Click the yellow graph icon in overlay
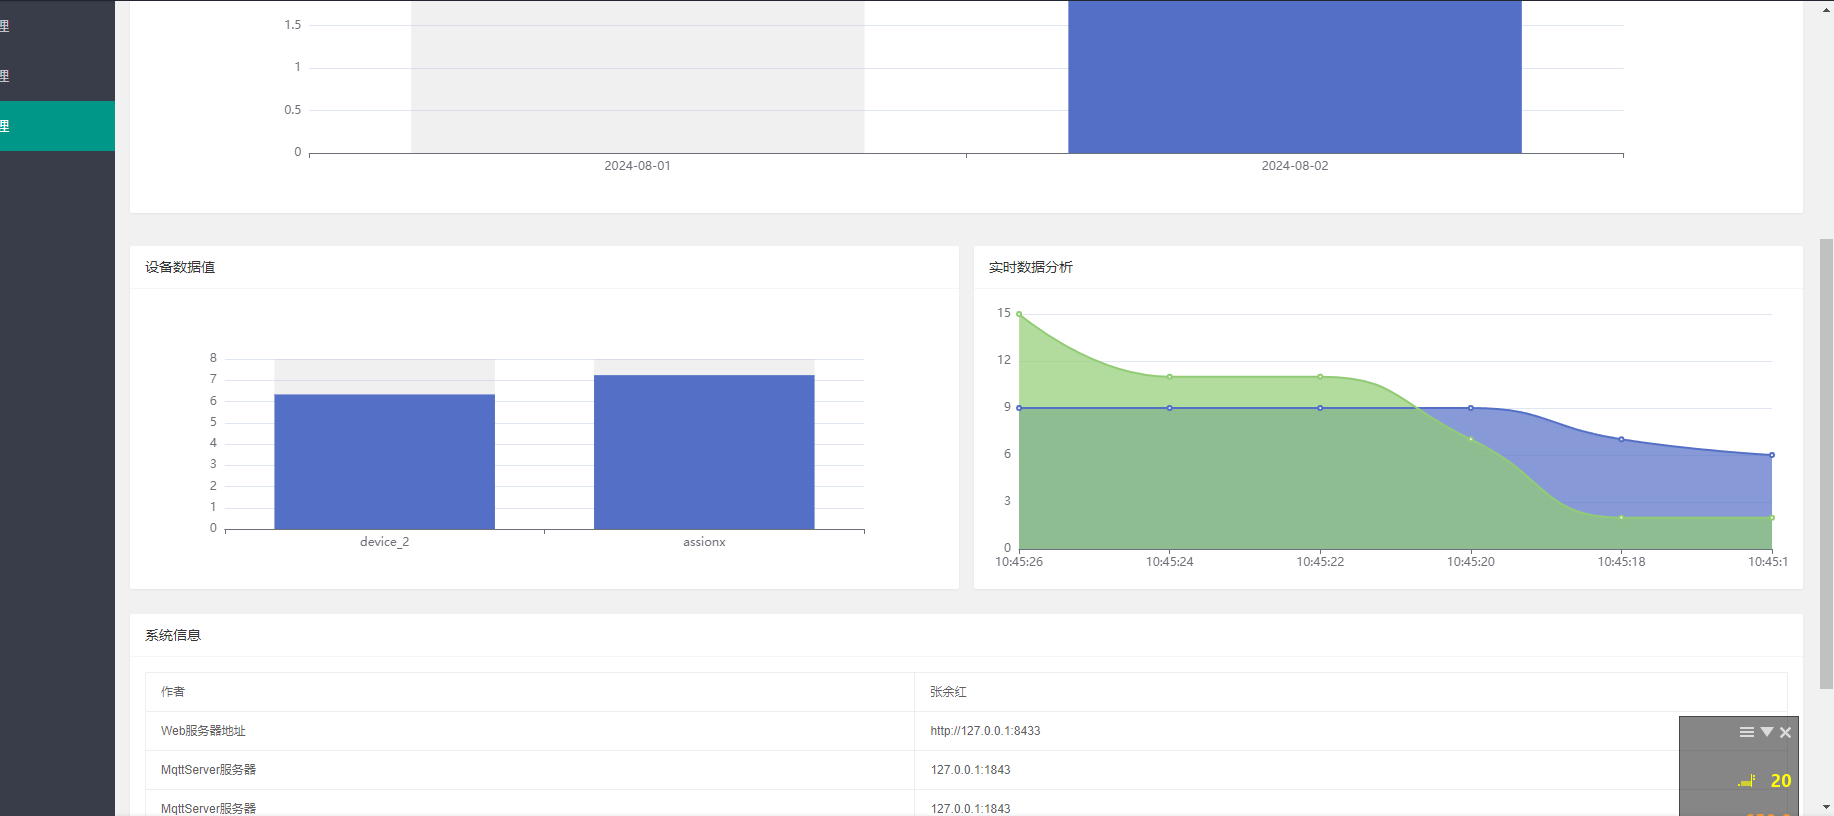The width and height of the screenshot is (1834, 816). tap(1747, 781)
